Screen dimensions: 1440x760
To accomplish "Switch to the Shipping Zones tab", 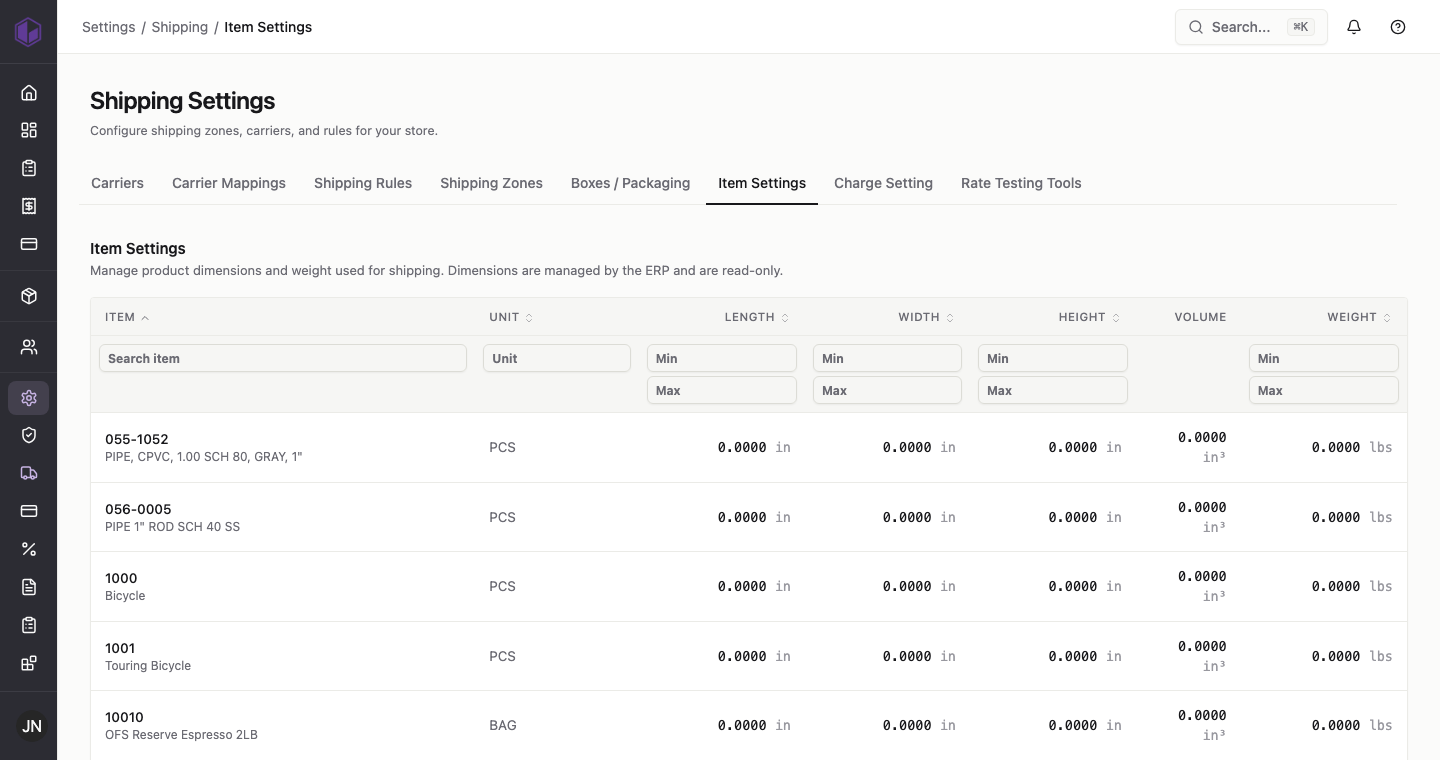I will (x=491, y=183).
